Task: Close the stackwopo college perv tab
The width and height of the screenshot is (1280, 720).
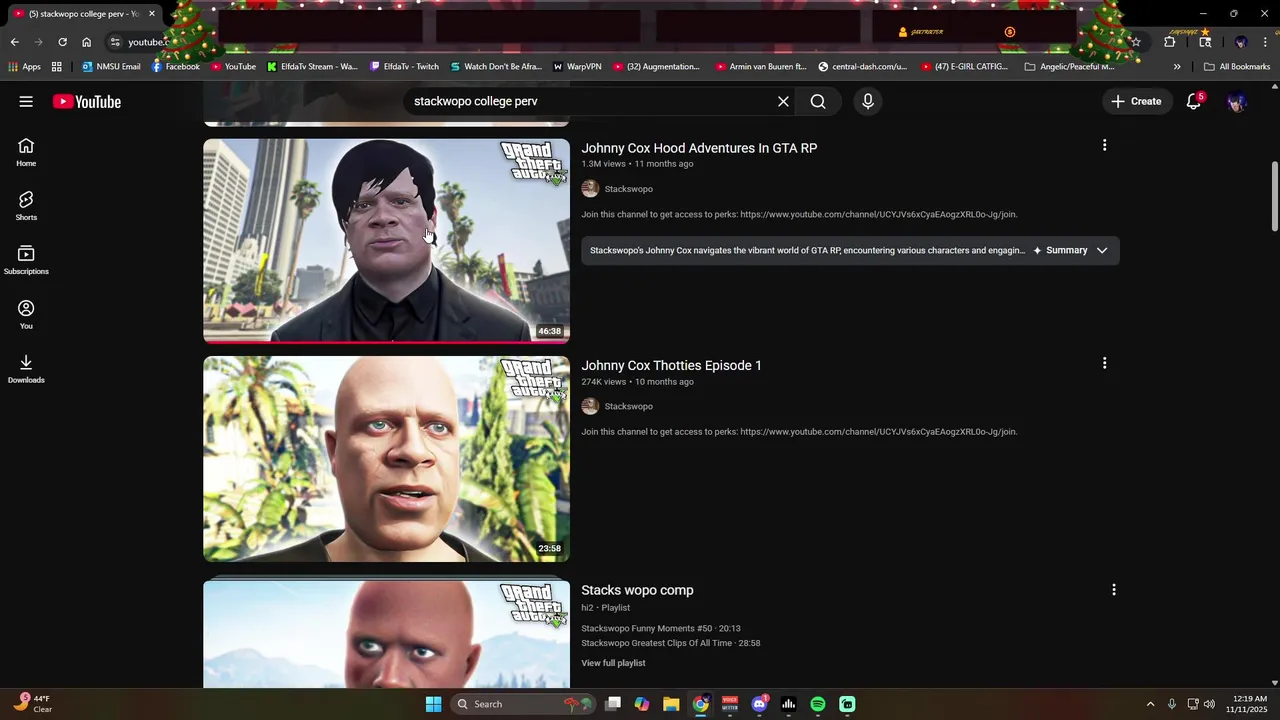Action: point(152,14)
